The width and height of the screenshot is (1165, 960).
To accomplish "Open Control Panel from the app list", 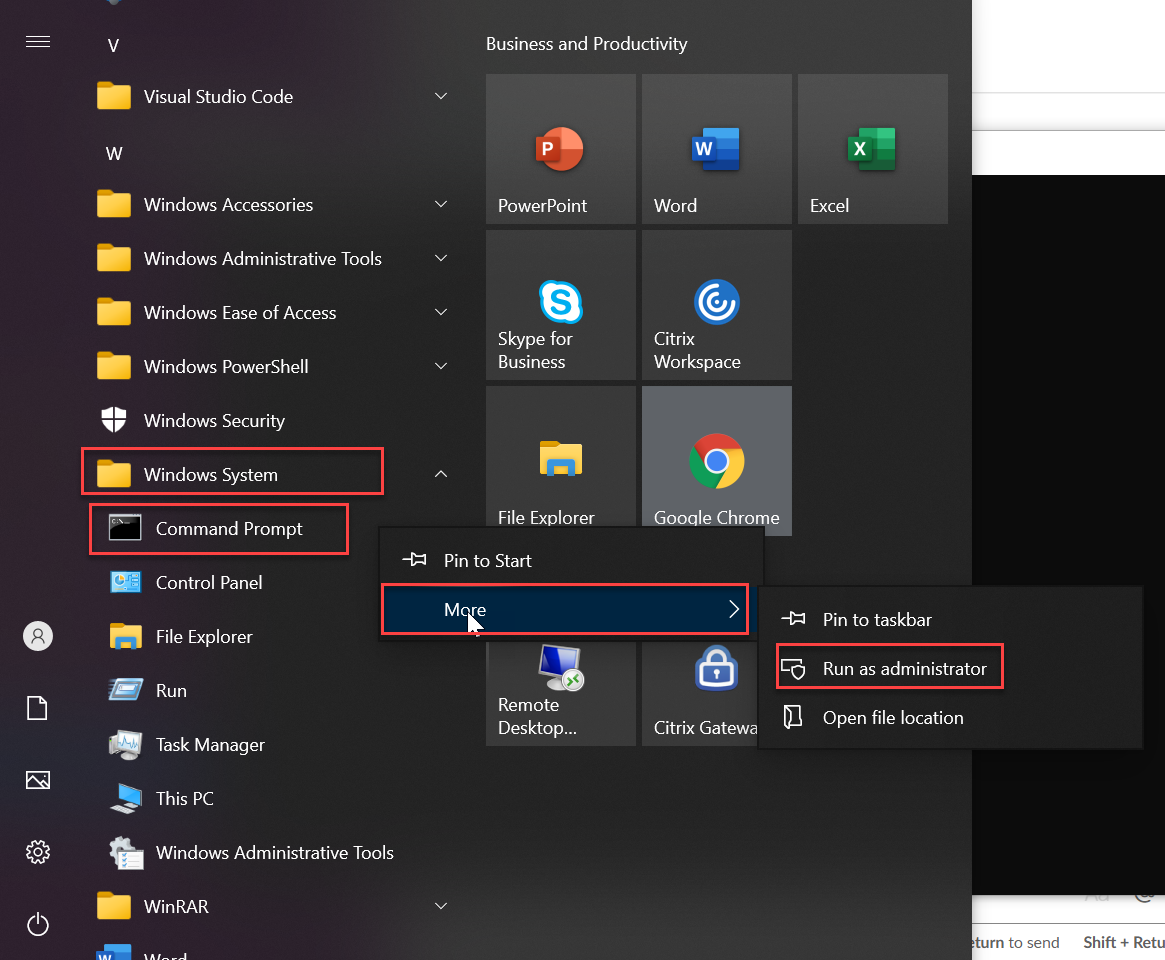I will 208,583.
